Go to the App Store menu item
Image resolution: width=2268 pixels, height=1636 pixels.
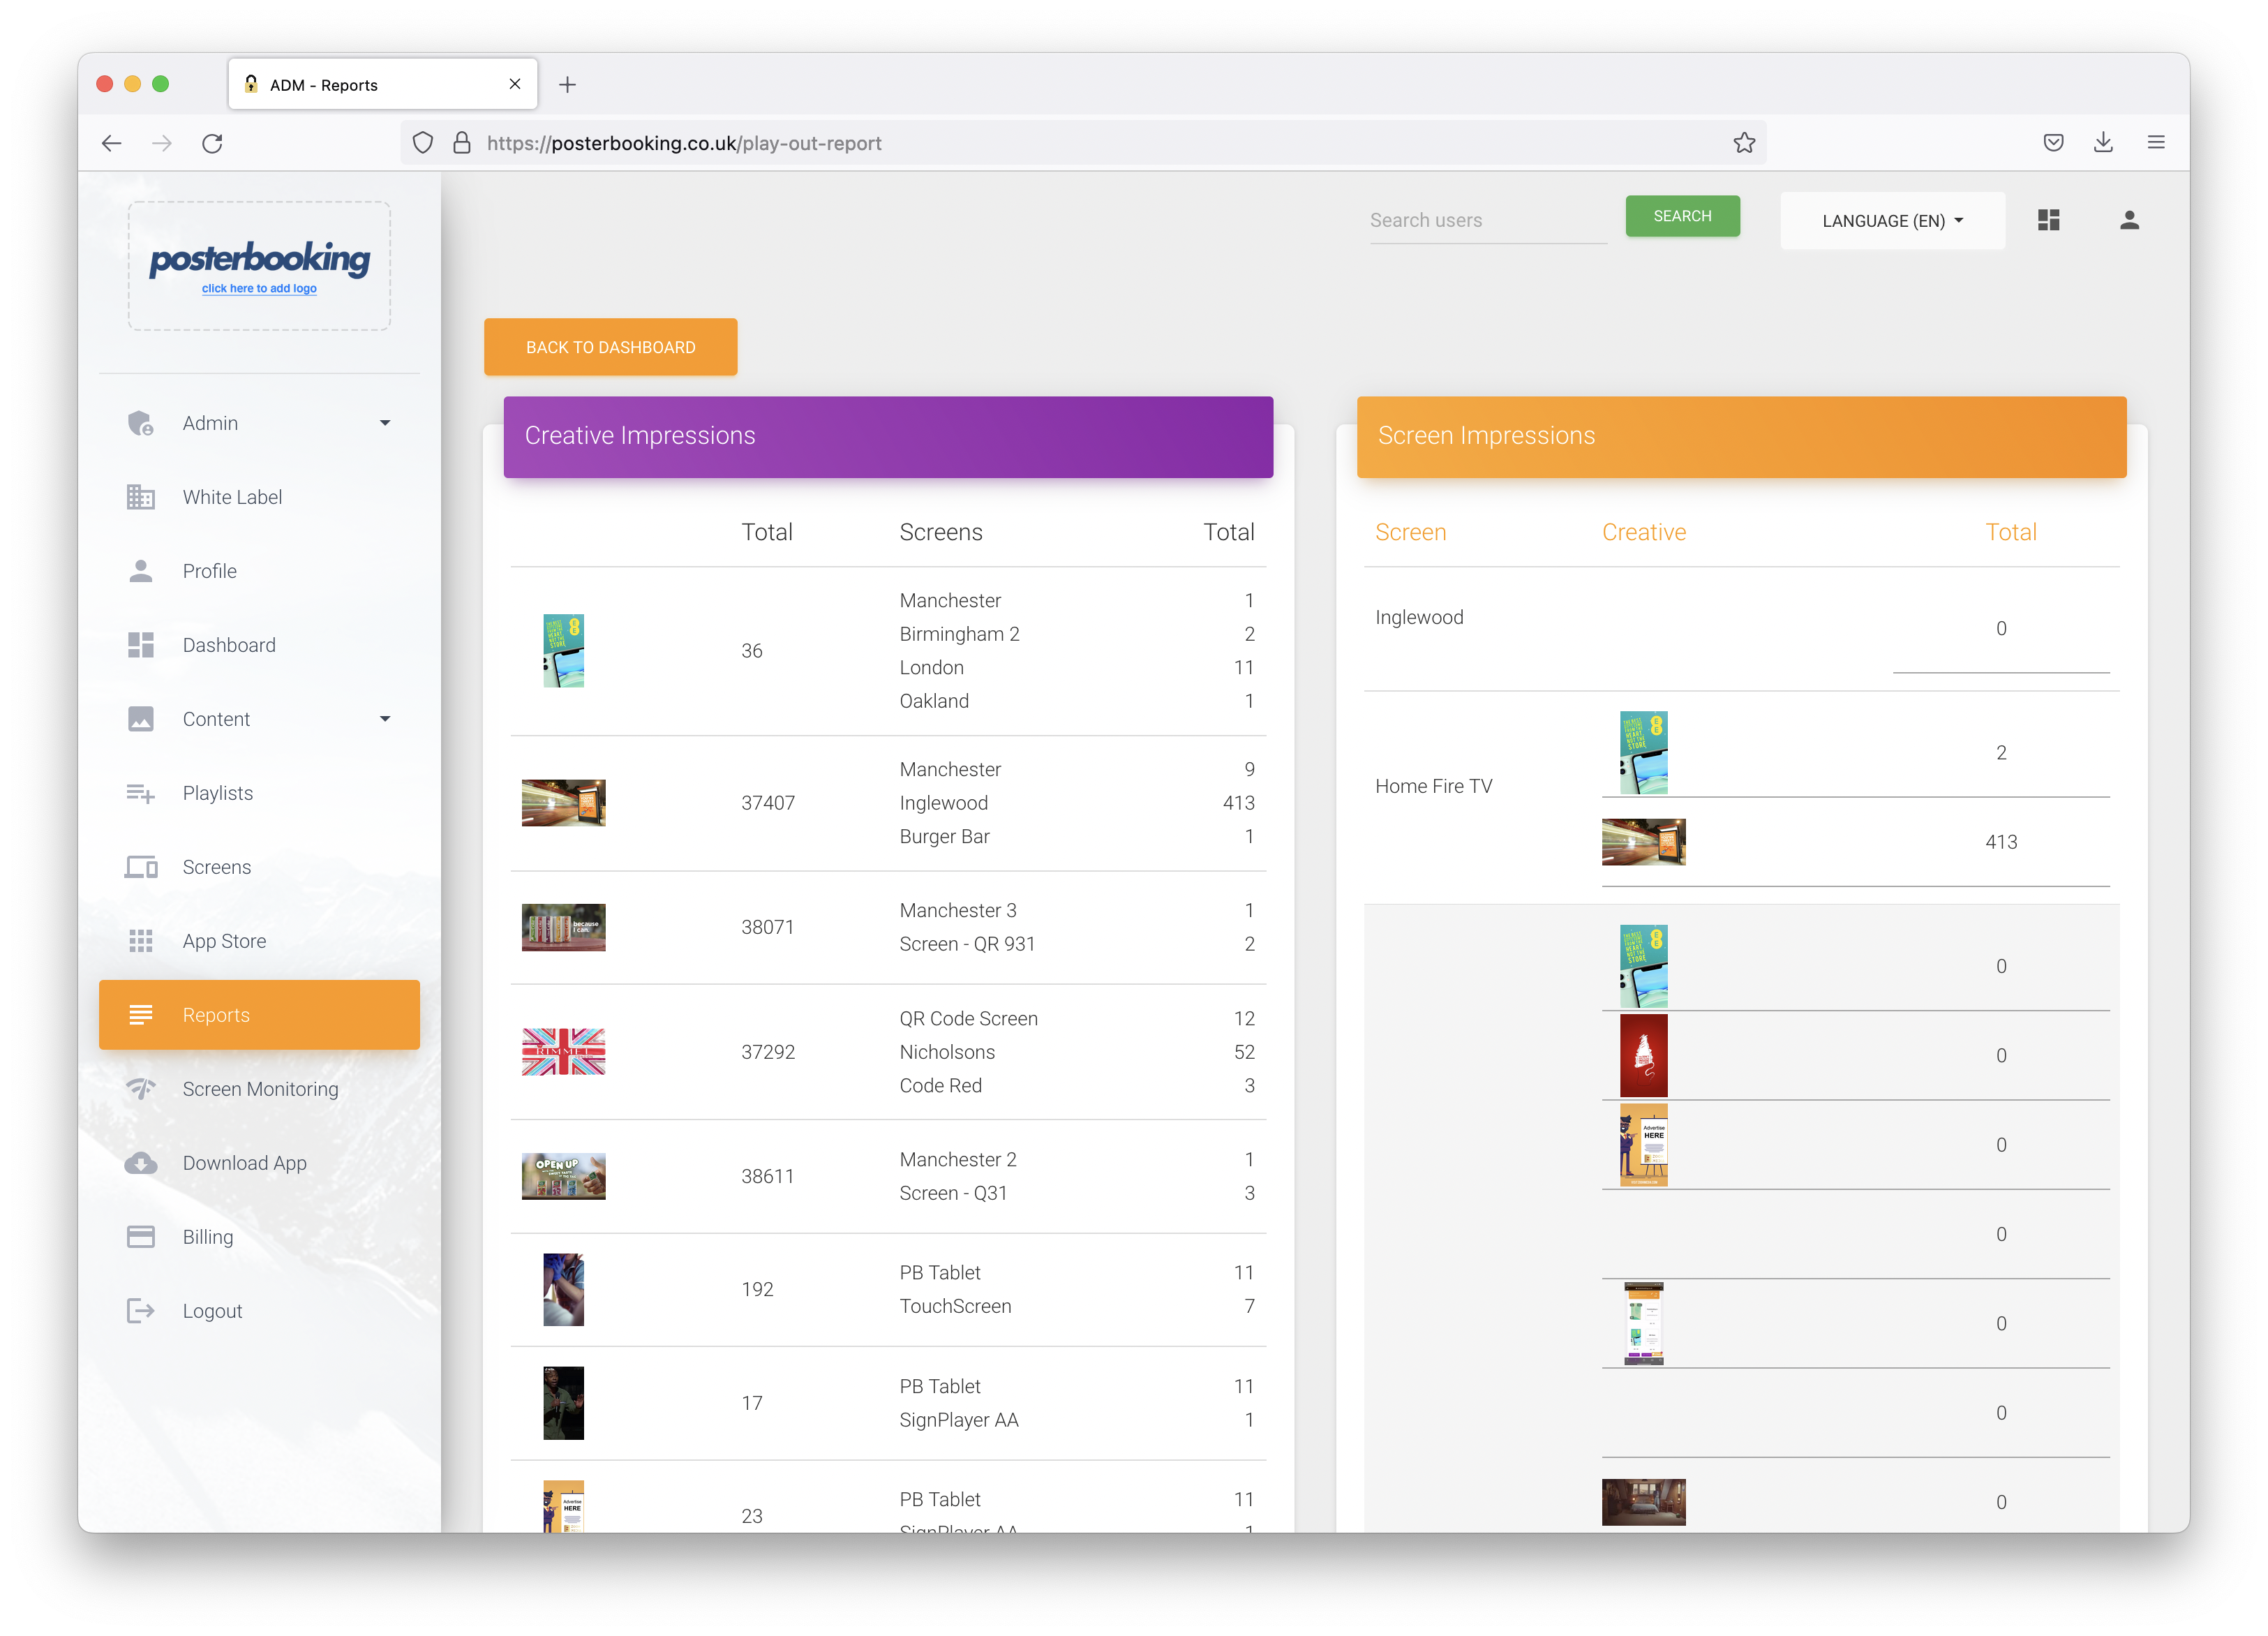(224, 941)
